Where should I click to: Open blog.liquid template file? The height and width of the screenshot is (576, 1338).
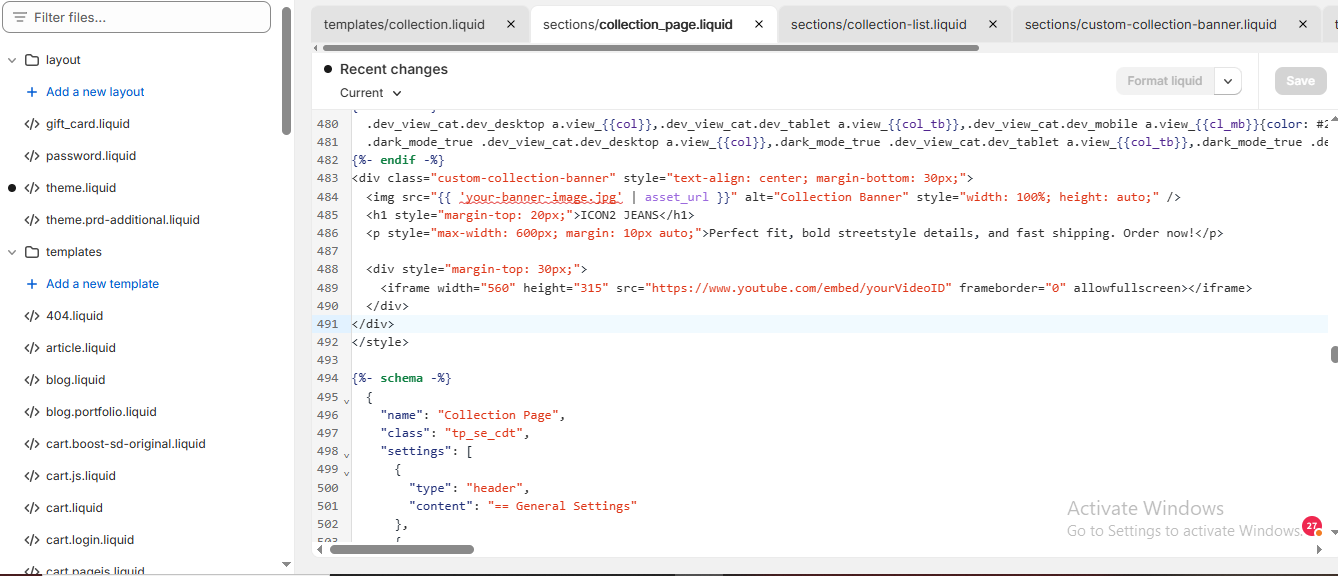(75, 380)
